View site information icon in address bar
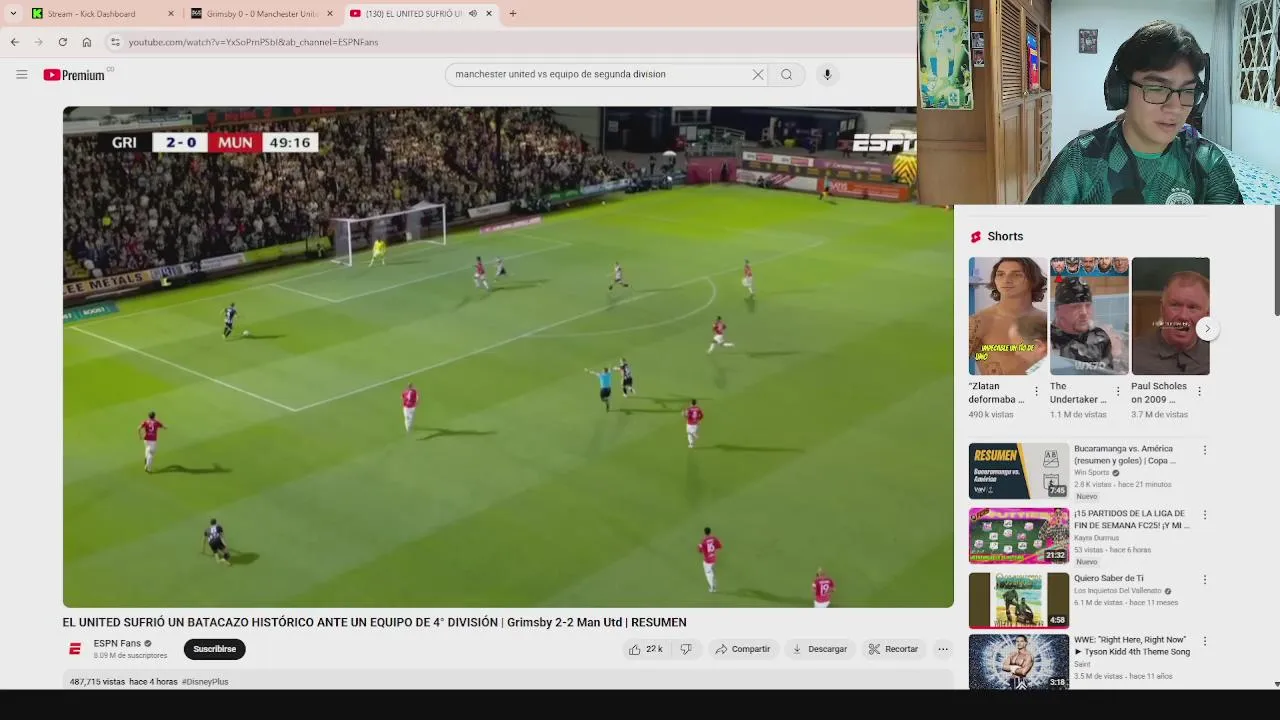This screenshot has height=720, width=1280. pos(115,42)
